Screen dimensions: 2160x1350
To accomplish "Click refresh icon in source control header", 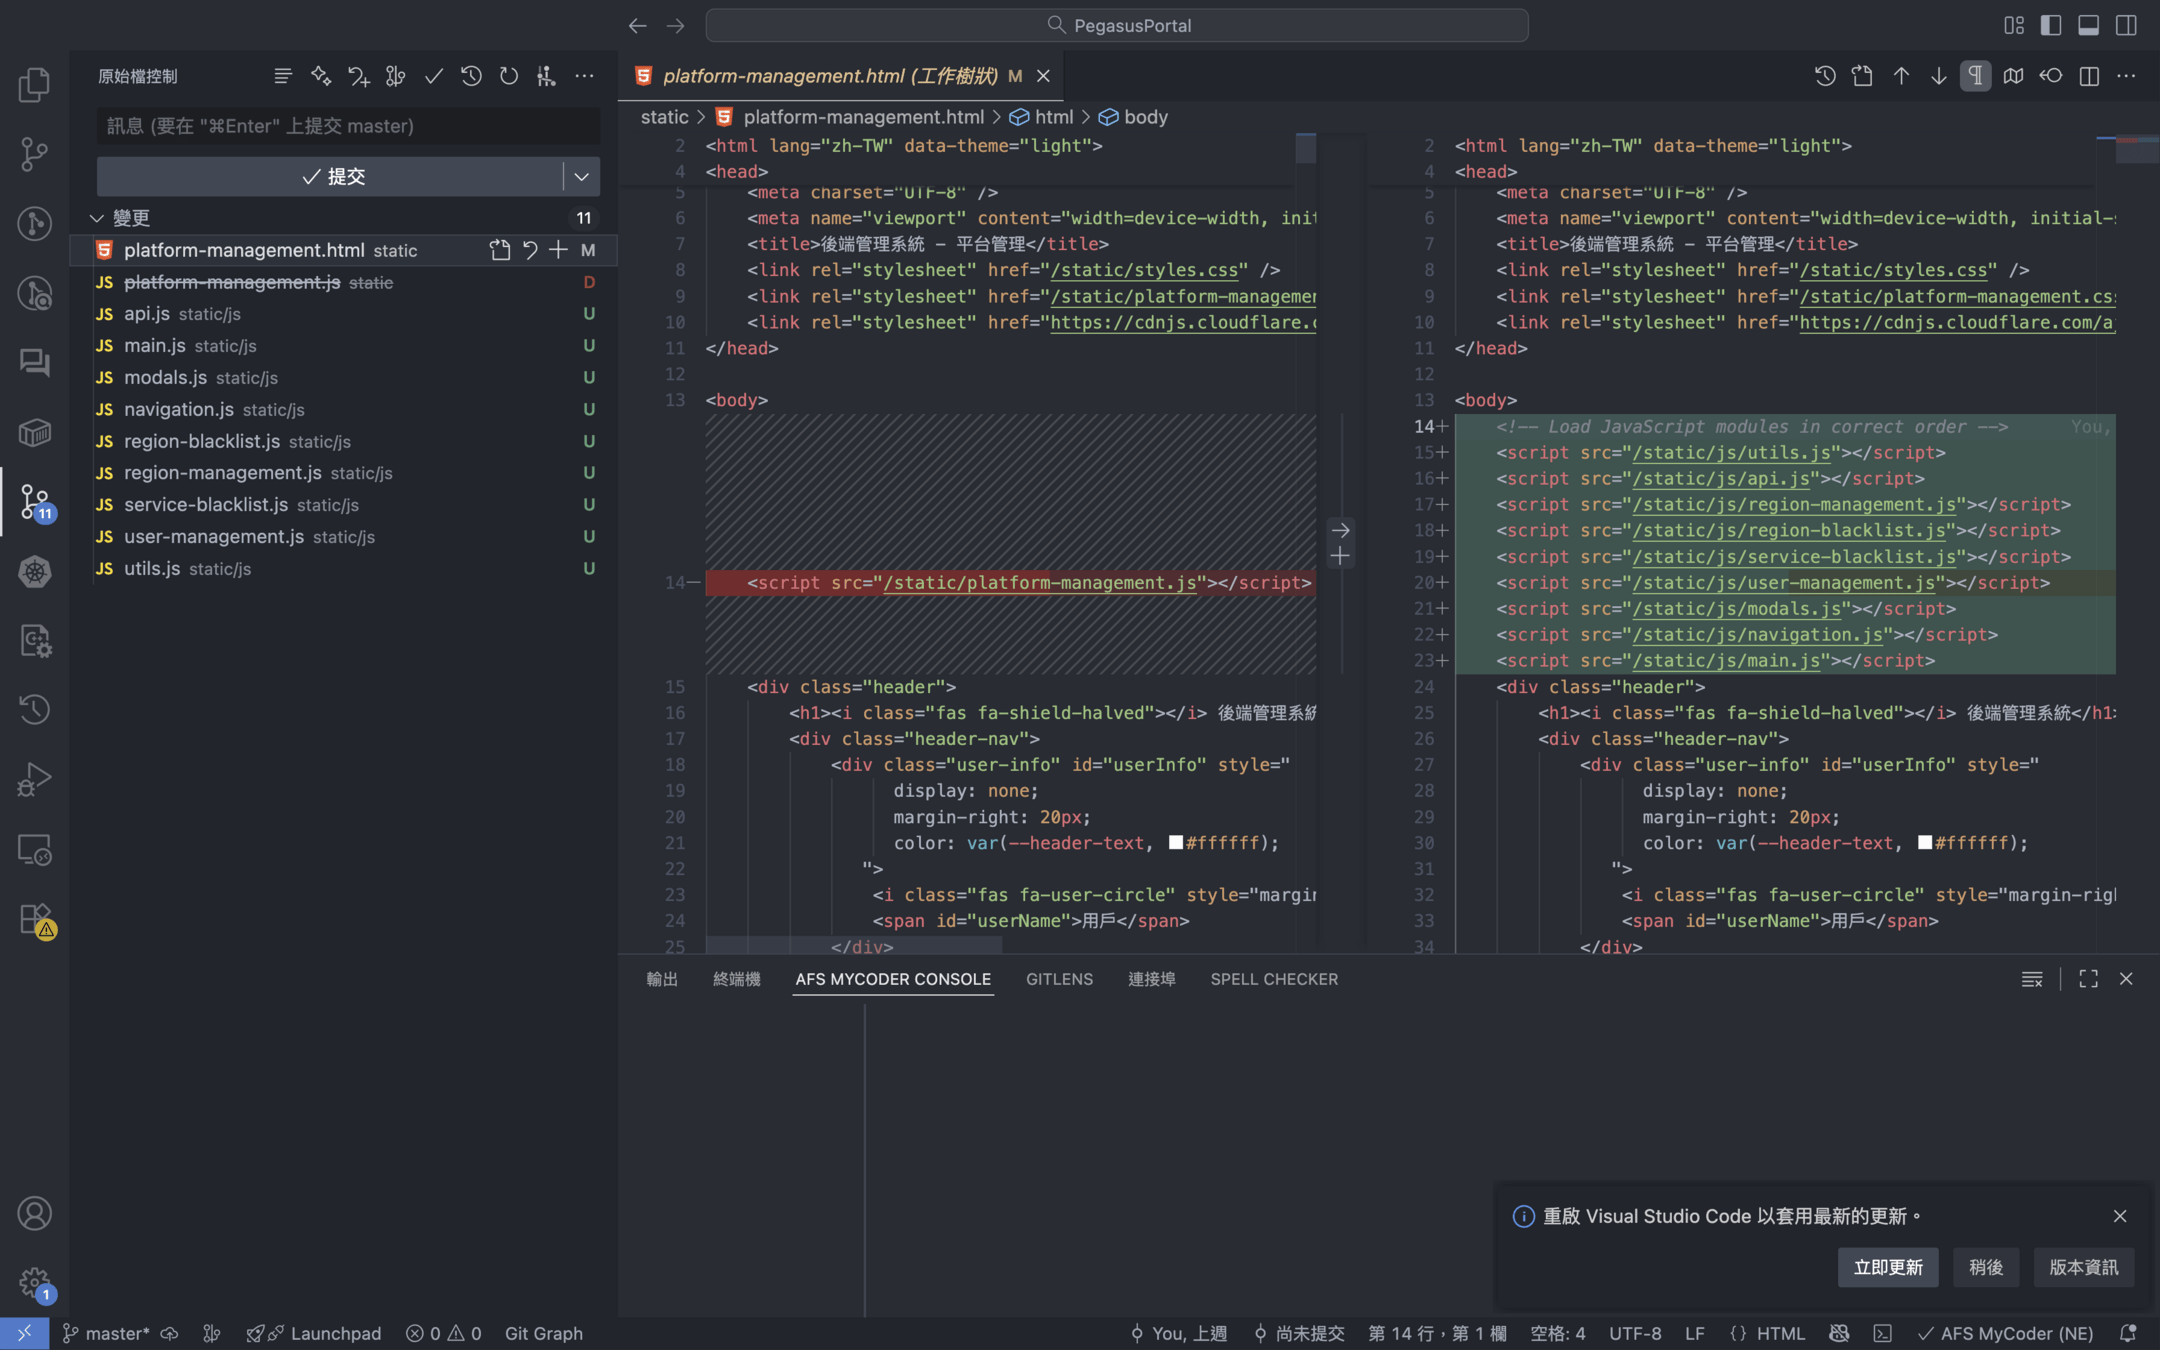I will point(509,76).
